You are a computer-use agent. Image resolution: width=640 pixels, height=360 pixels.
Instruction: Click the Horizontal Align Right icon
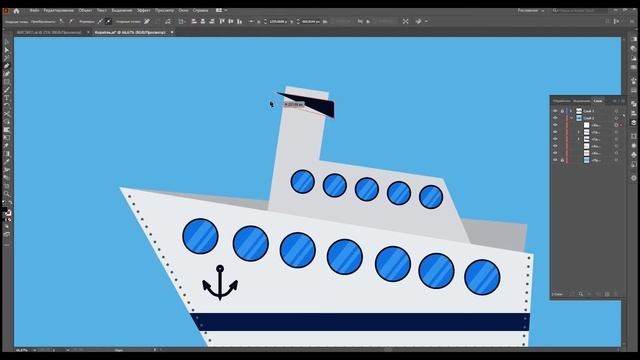click(211, 21)
